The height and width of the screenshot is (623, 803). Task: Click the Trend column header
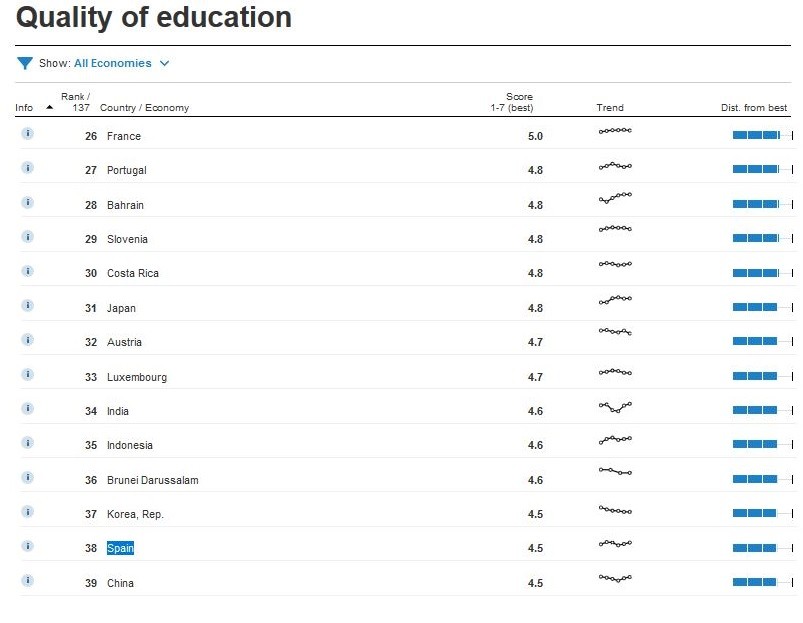[x=609, y=108]
